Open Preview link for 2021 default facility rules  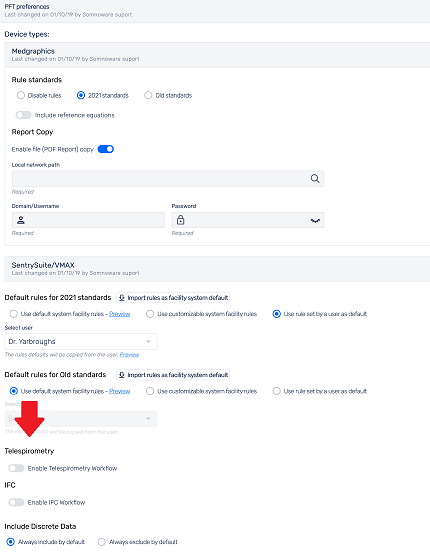120,314
